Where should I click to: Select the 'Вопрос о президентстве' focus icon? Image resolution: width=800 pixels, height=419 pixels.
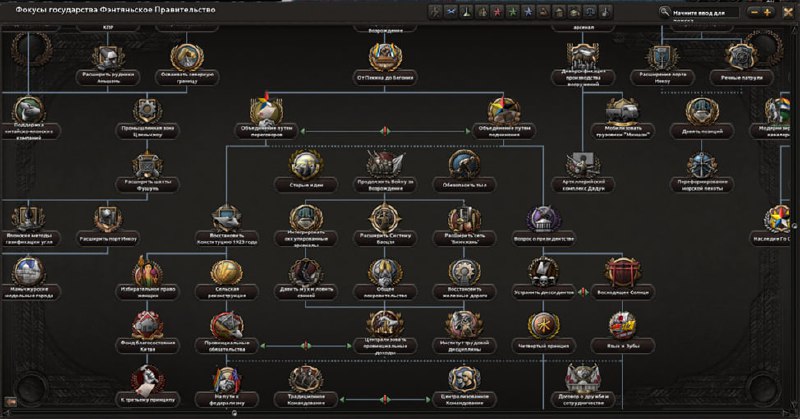[x=543, y=218]
